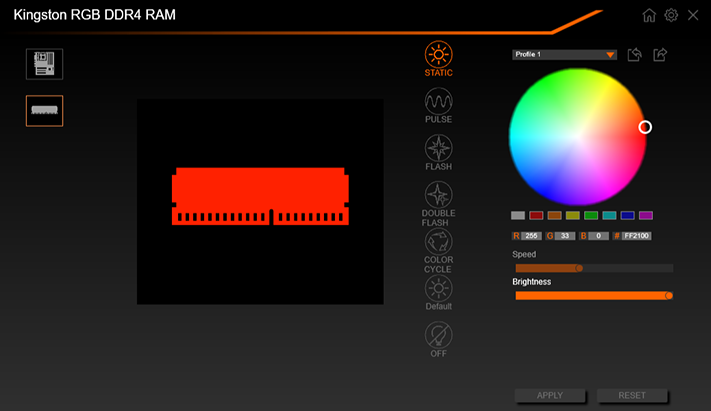Image resolution: width=711 pixels, height=411 pixels.
Task: Click the Reset button
Action: click(632, 396)
